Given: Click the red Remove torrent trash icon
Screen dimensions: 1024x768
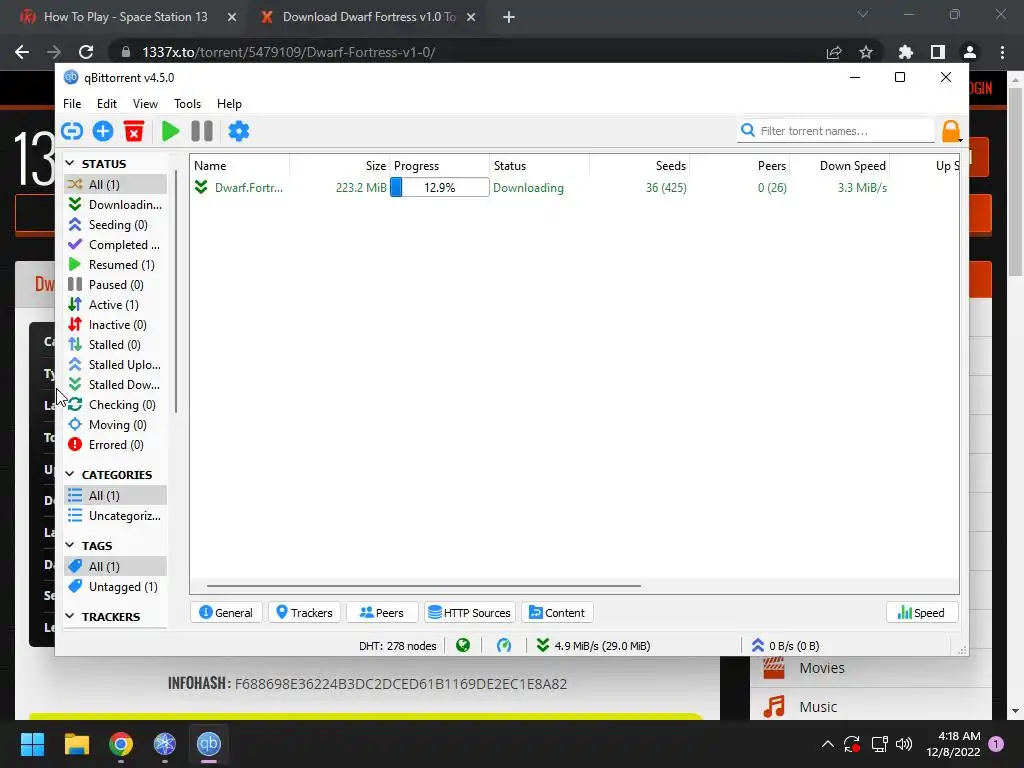Looking at the screenshot, I should pos(134,131).
